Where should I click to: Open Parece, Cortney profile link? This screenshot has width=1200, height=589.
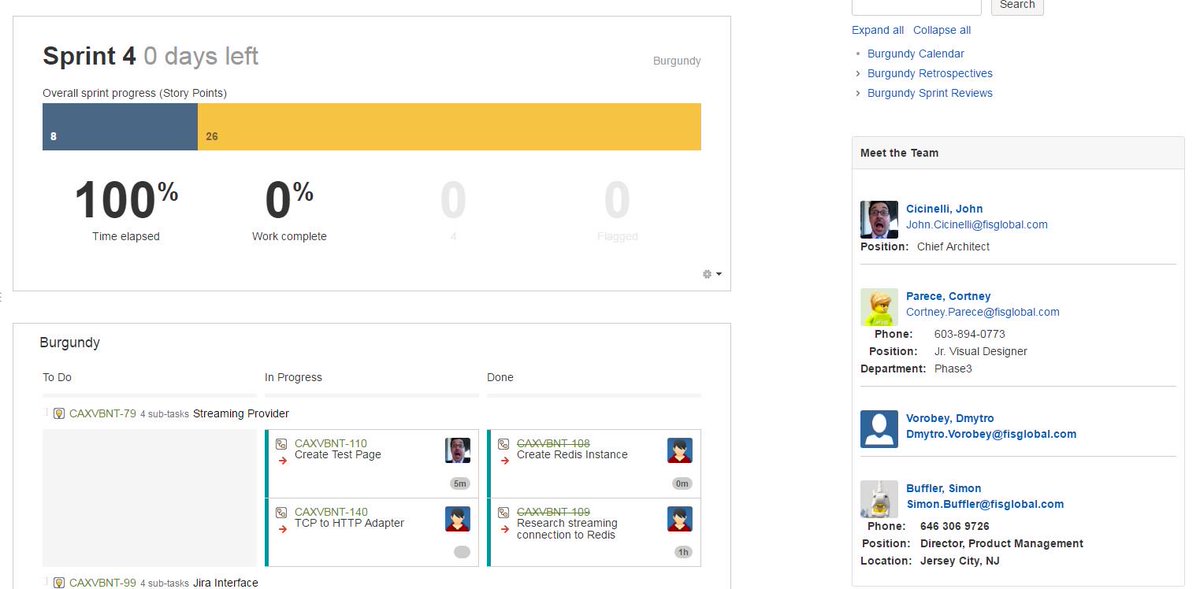[948, 296]
